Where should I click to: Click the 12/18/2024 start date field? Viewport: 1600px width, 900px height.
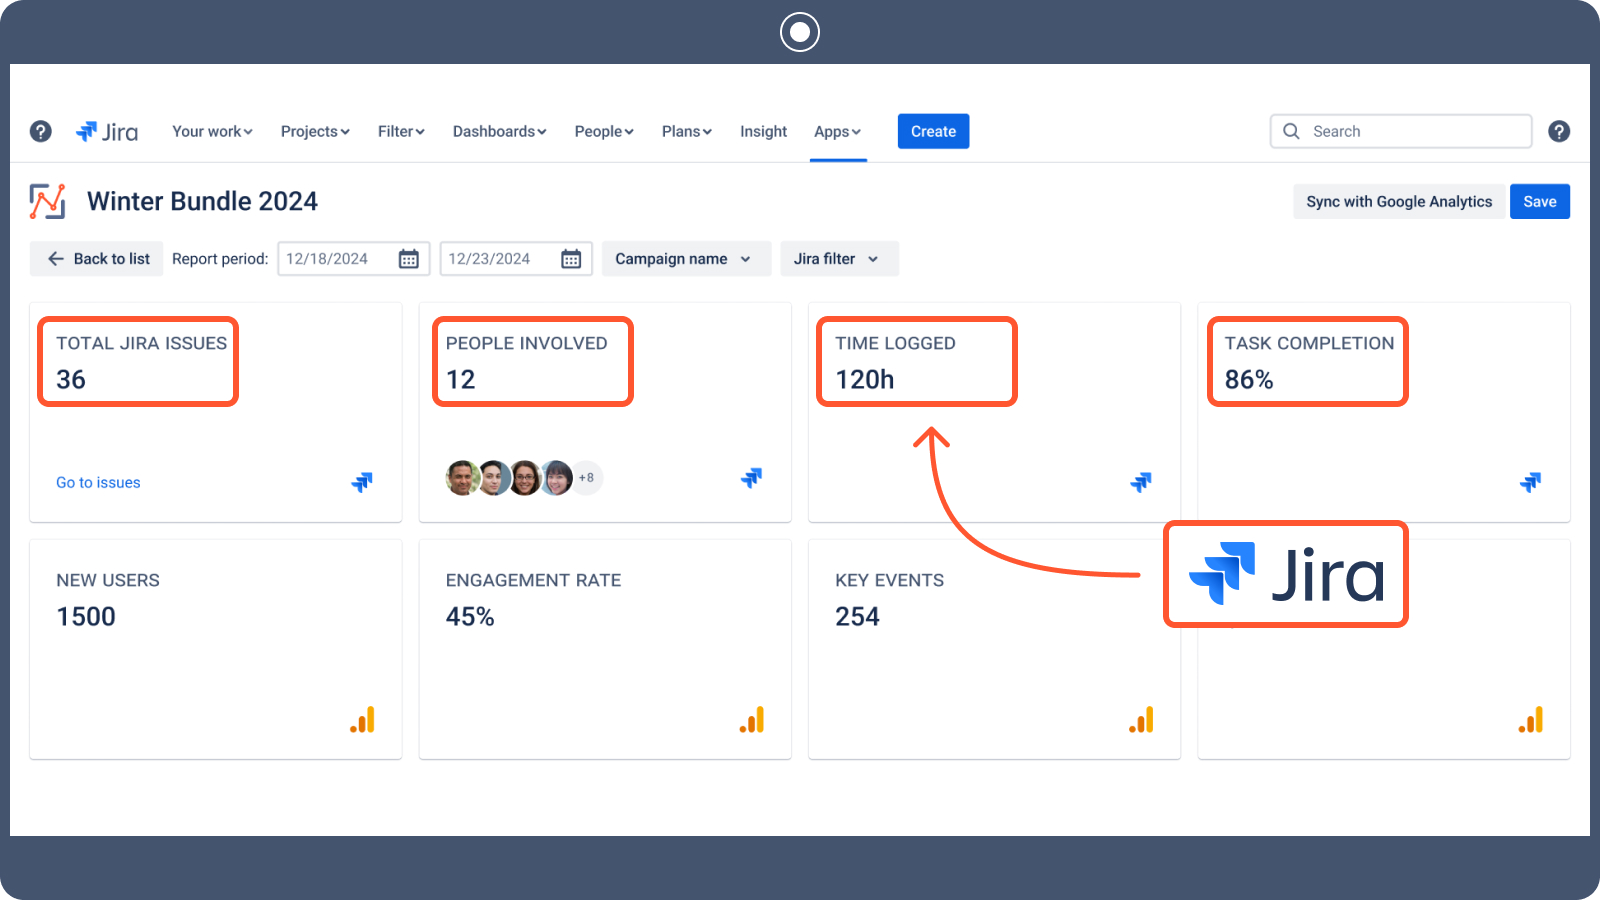click(x=353, y=259)
